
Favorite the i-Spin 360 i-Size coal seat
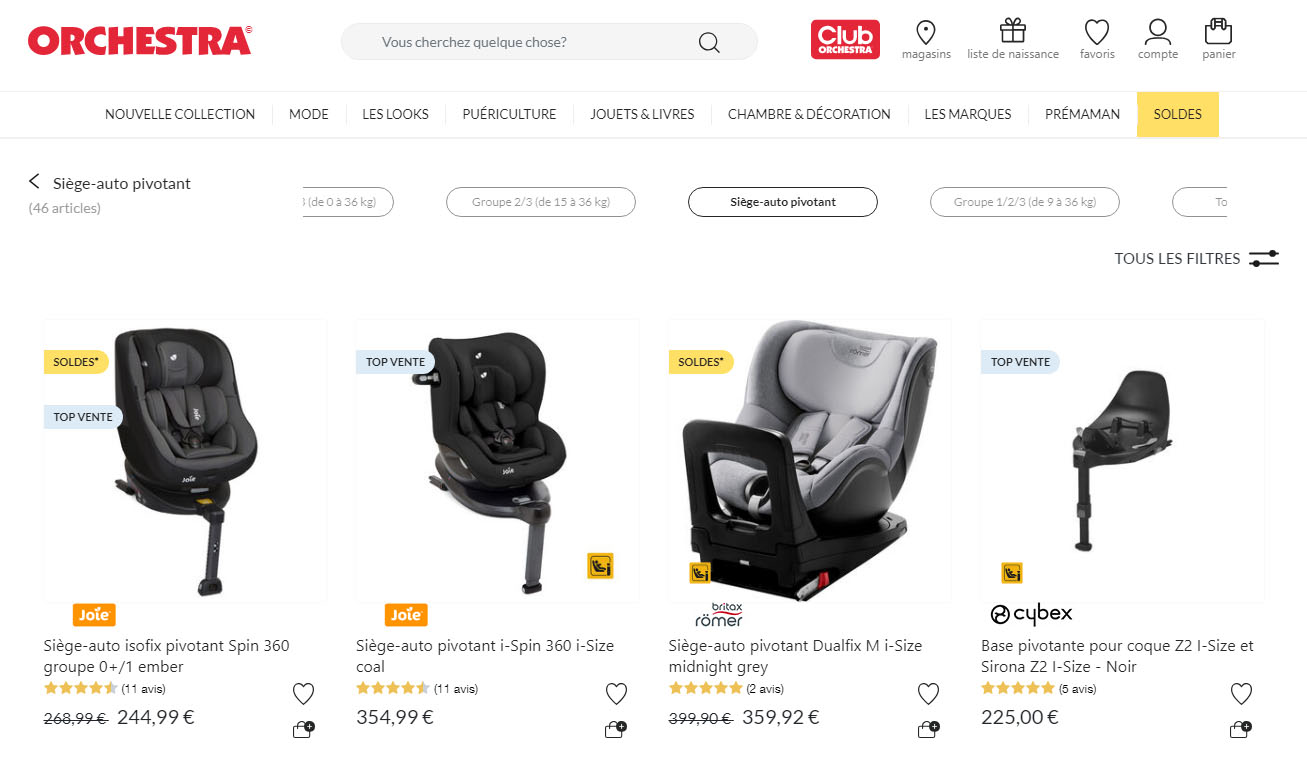(616, 694)
